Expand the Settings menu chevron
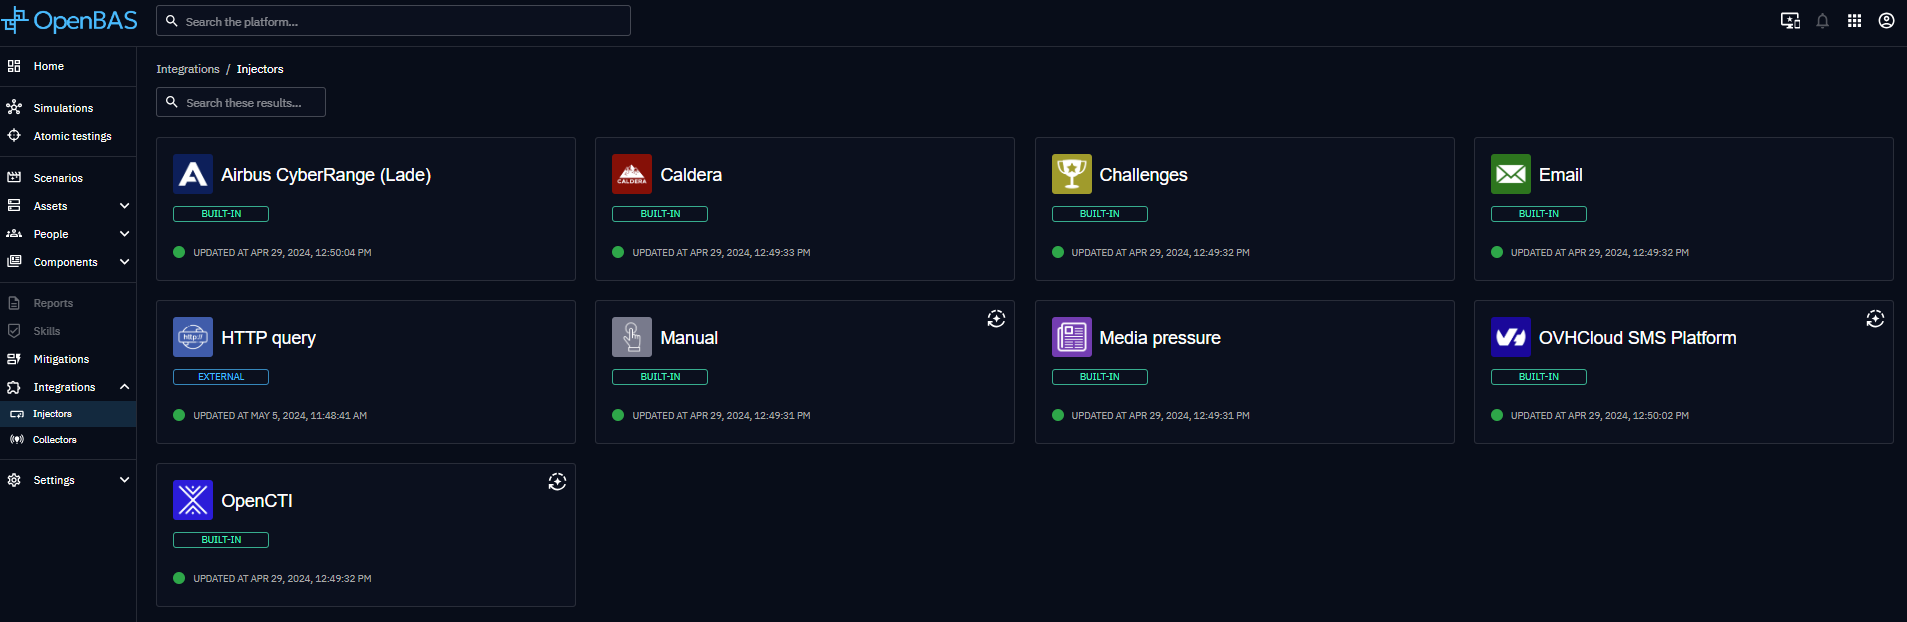 pos(124,480)
